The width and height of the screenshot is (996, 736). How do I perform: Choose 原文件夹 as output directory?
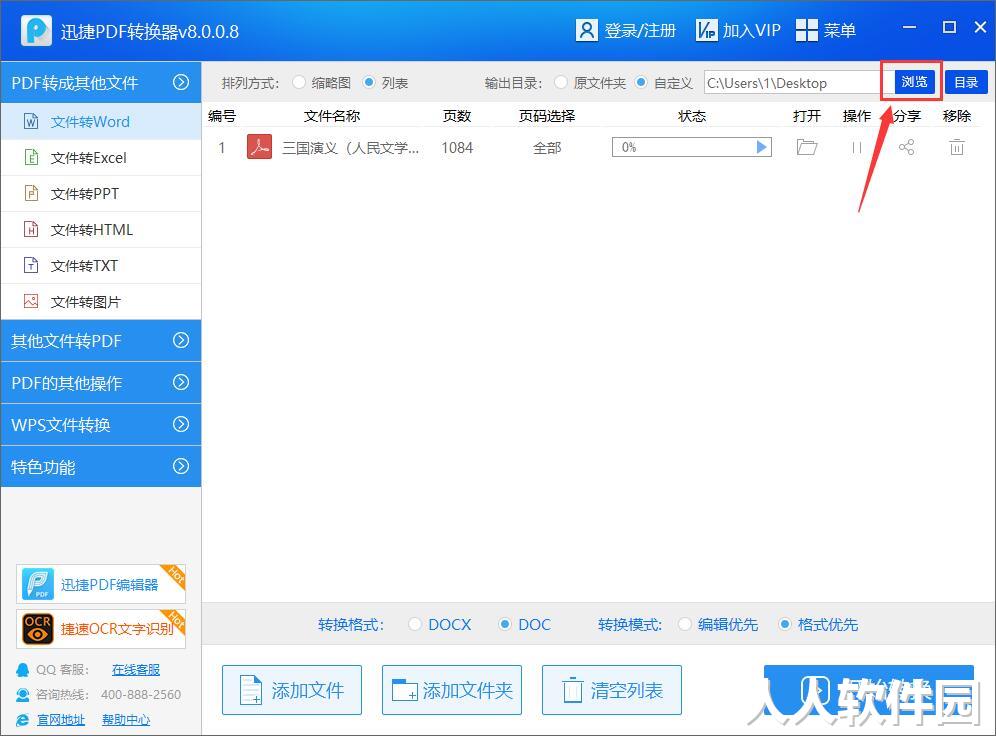point(560,83)
